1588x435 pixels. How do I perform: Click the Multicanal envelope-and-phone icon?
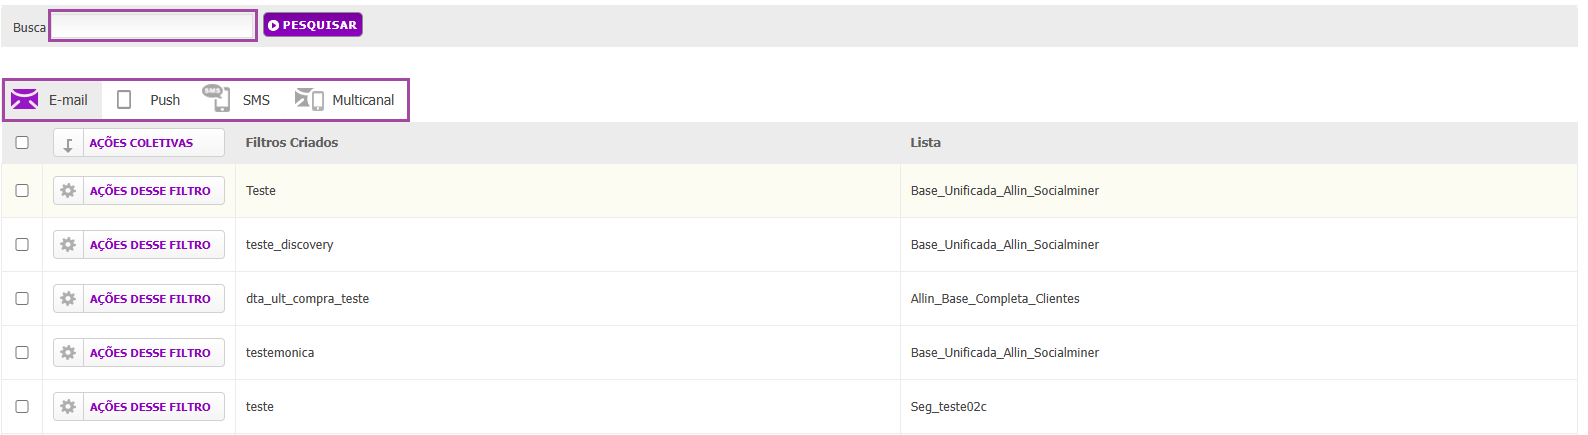pos(309,99)
